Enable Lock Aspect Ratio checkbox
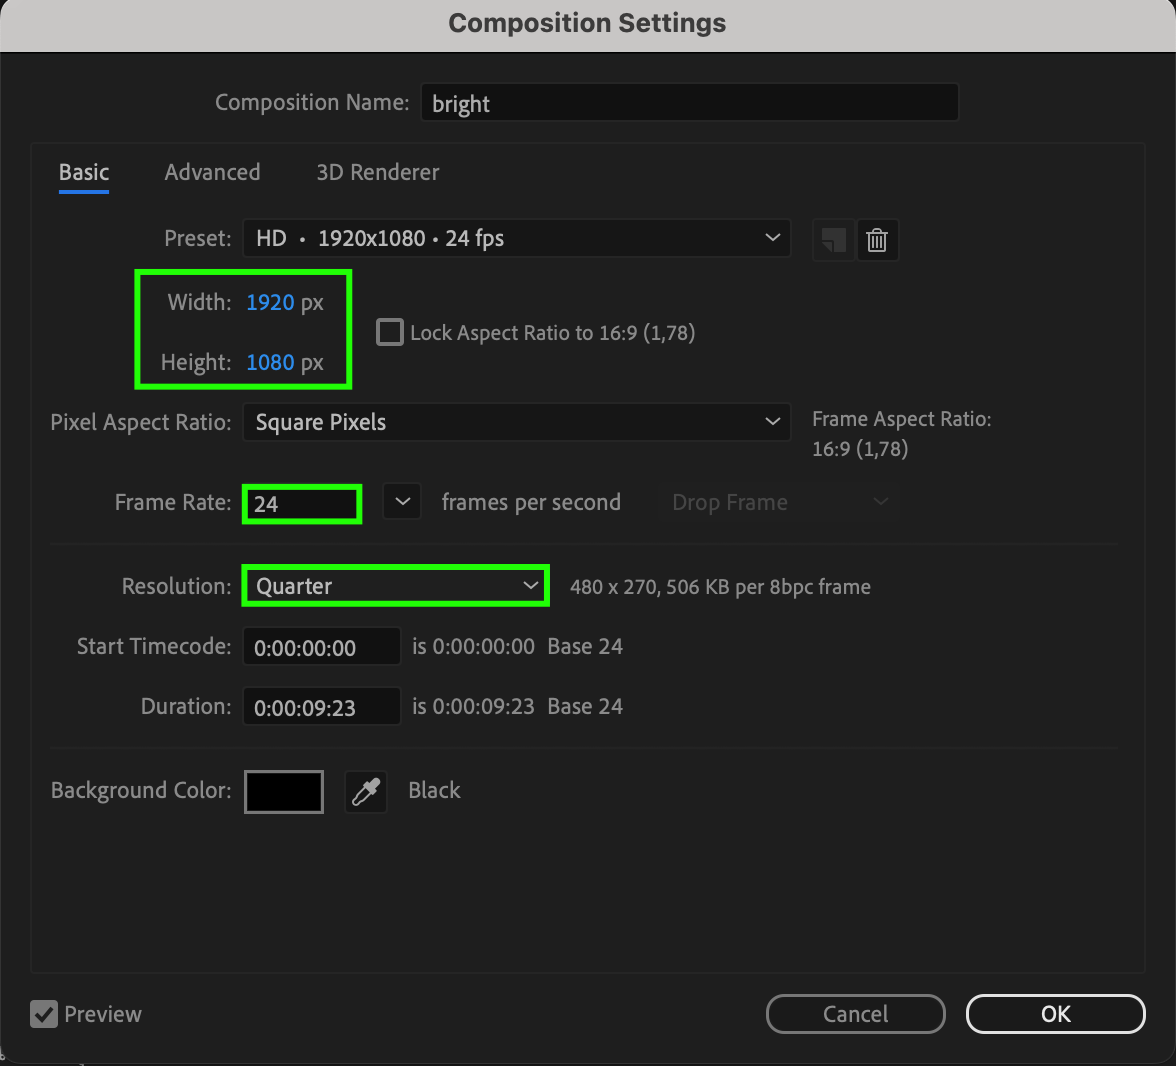 click(x=390, y=332)
